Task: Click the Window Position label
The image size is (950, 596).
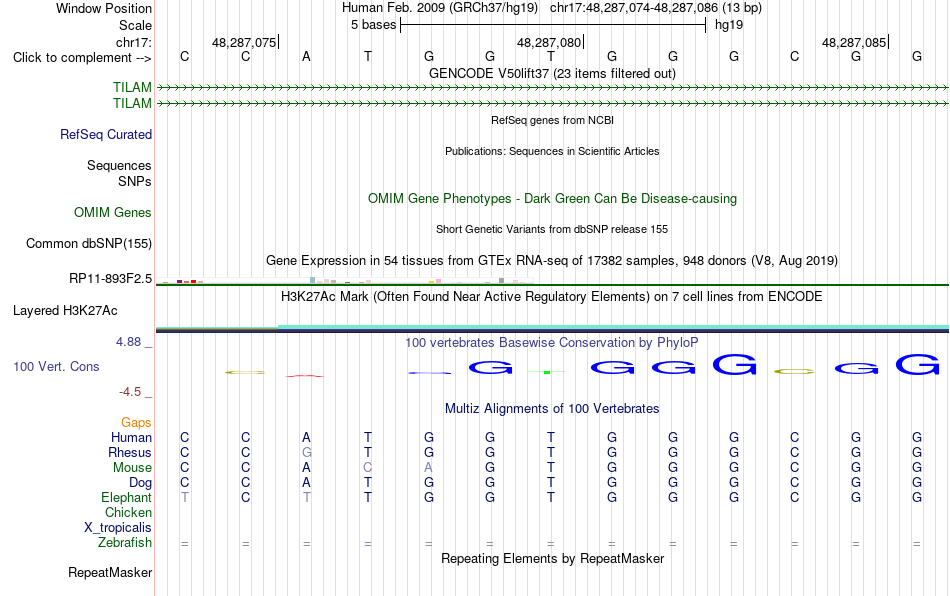Action: point(104,8)
